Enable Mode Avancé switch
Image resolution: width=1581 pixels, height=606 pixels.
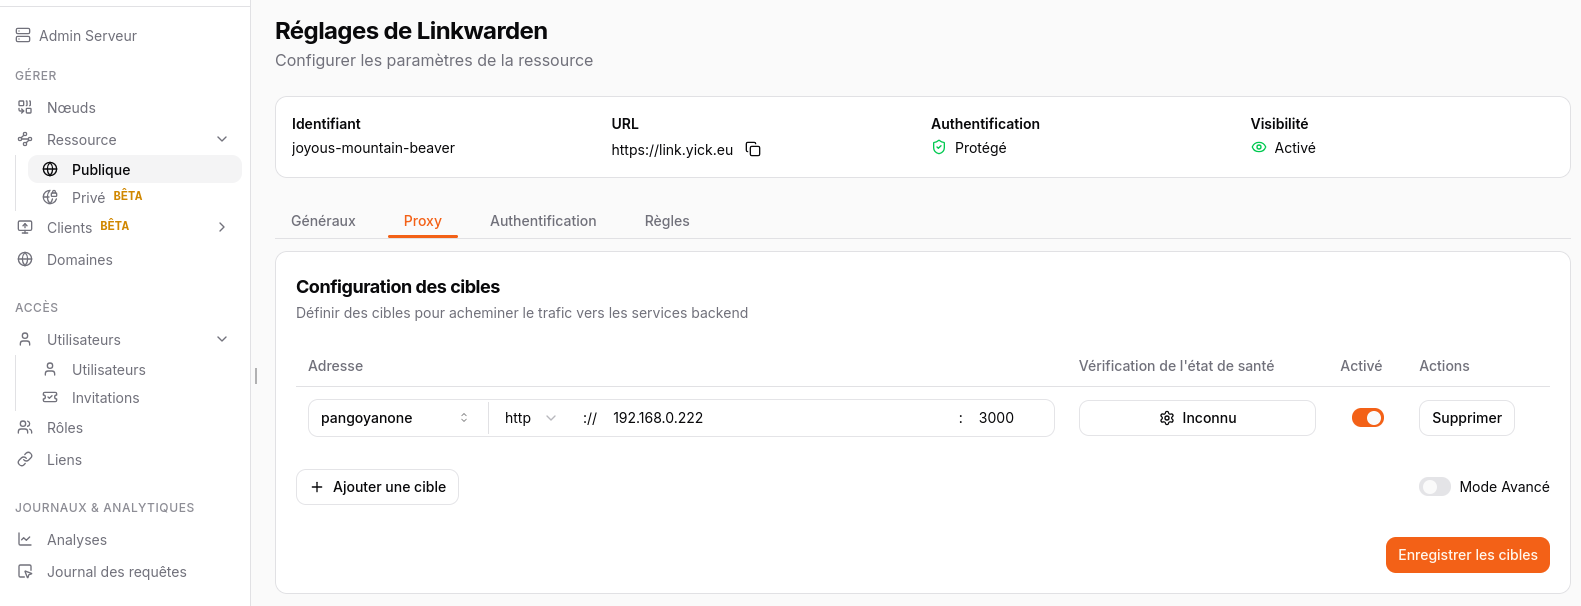tap(1434, 487)
